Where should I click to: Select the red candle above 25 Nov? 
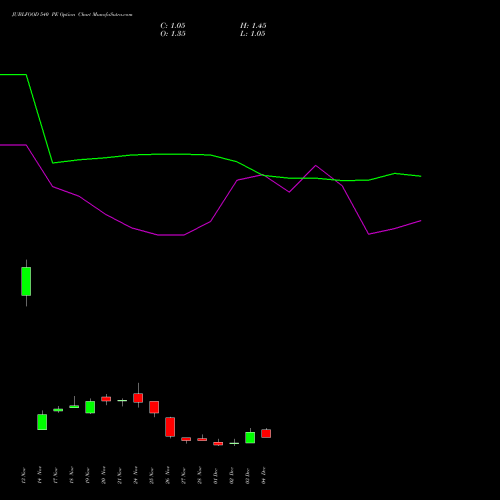point(154,407)
